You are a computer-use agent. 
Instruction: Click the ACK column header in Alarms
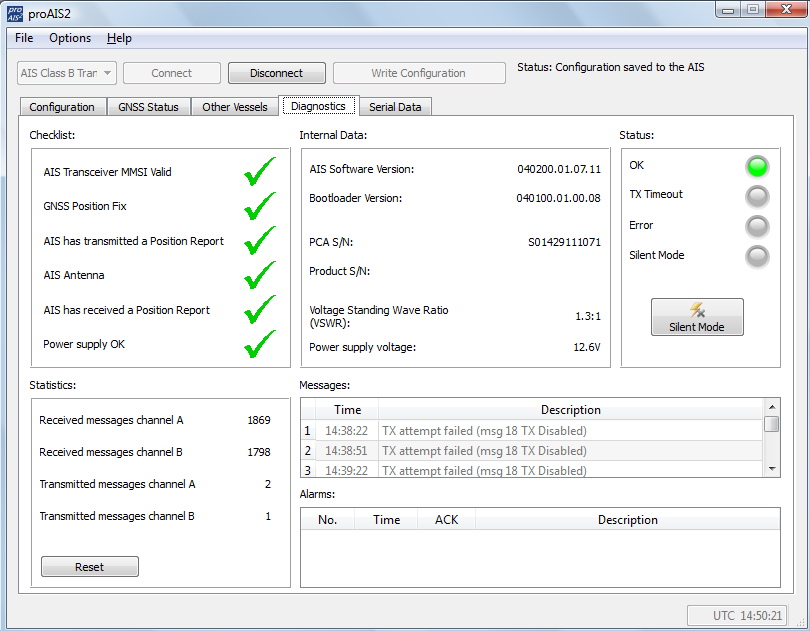(x=446, y=520)
